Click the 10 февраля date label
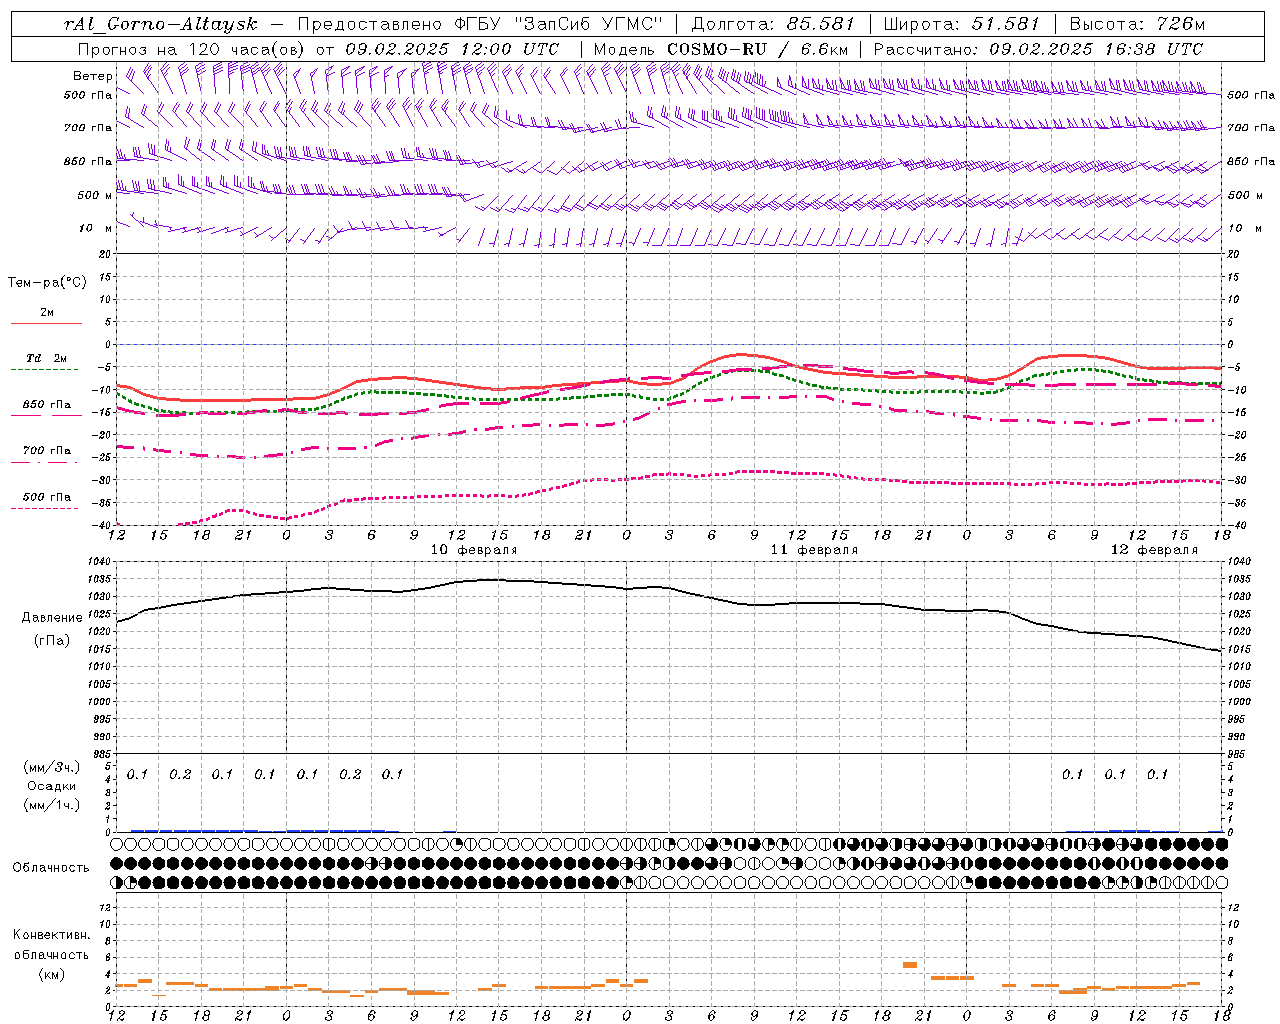The height and width of the screenshot is (1024, 1280). pos(474,550)
